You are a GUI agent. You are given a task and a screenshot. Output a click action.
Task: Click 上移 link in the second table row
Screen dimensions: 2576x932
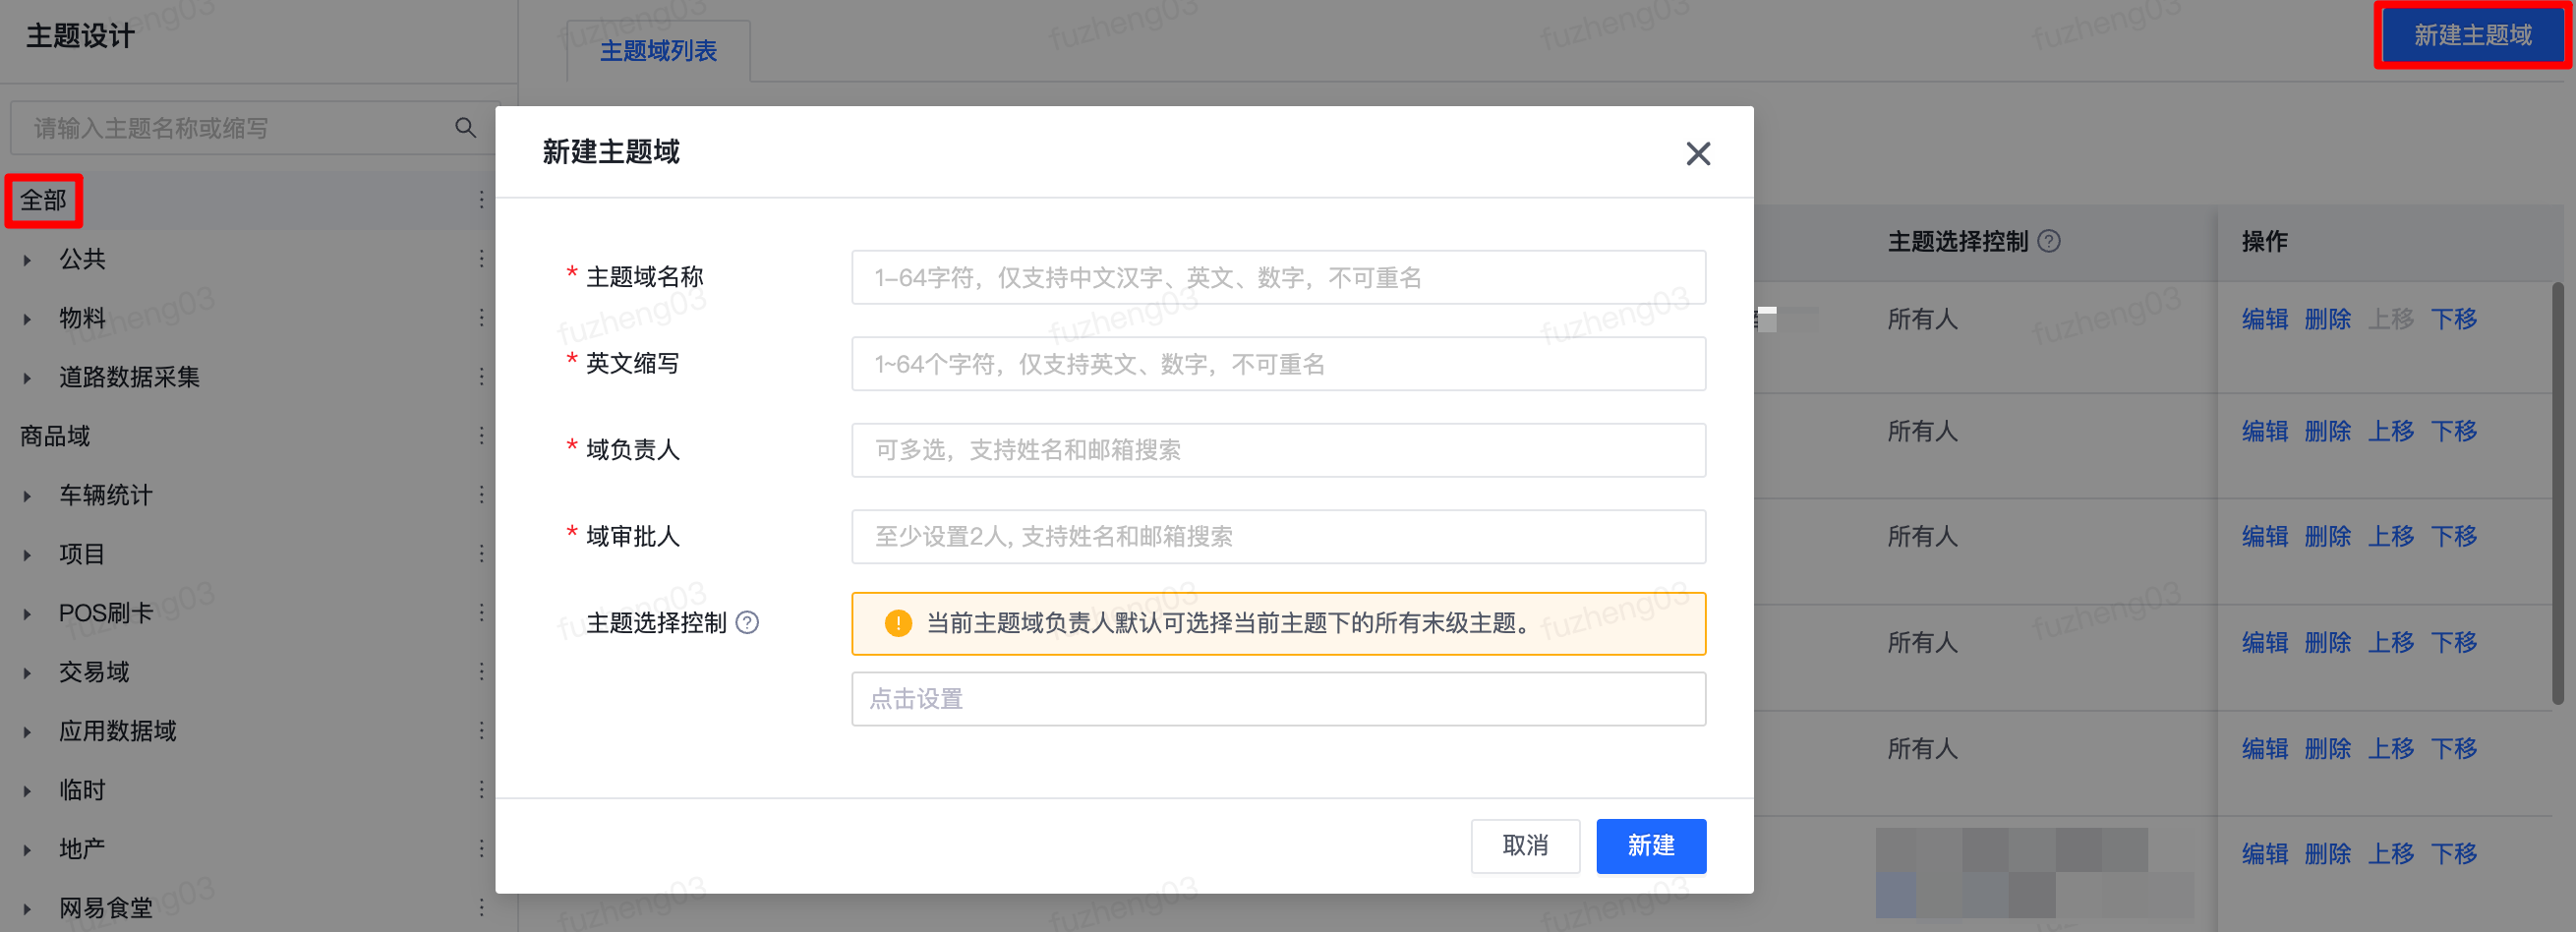(x=2391, y=431)
